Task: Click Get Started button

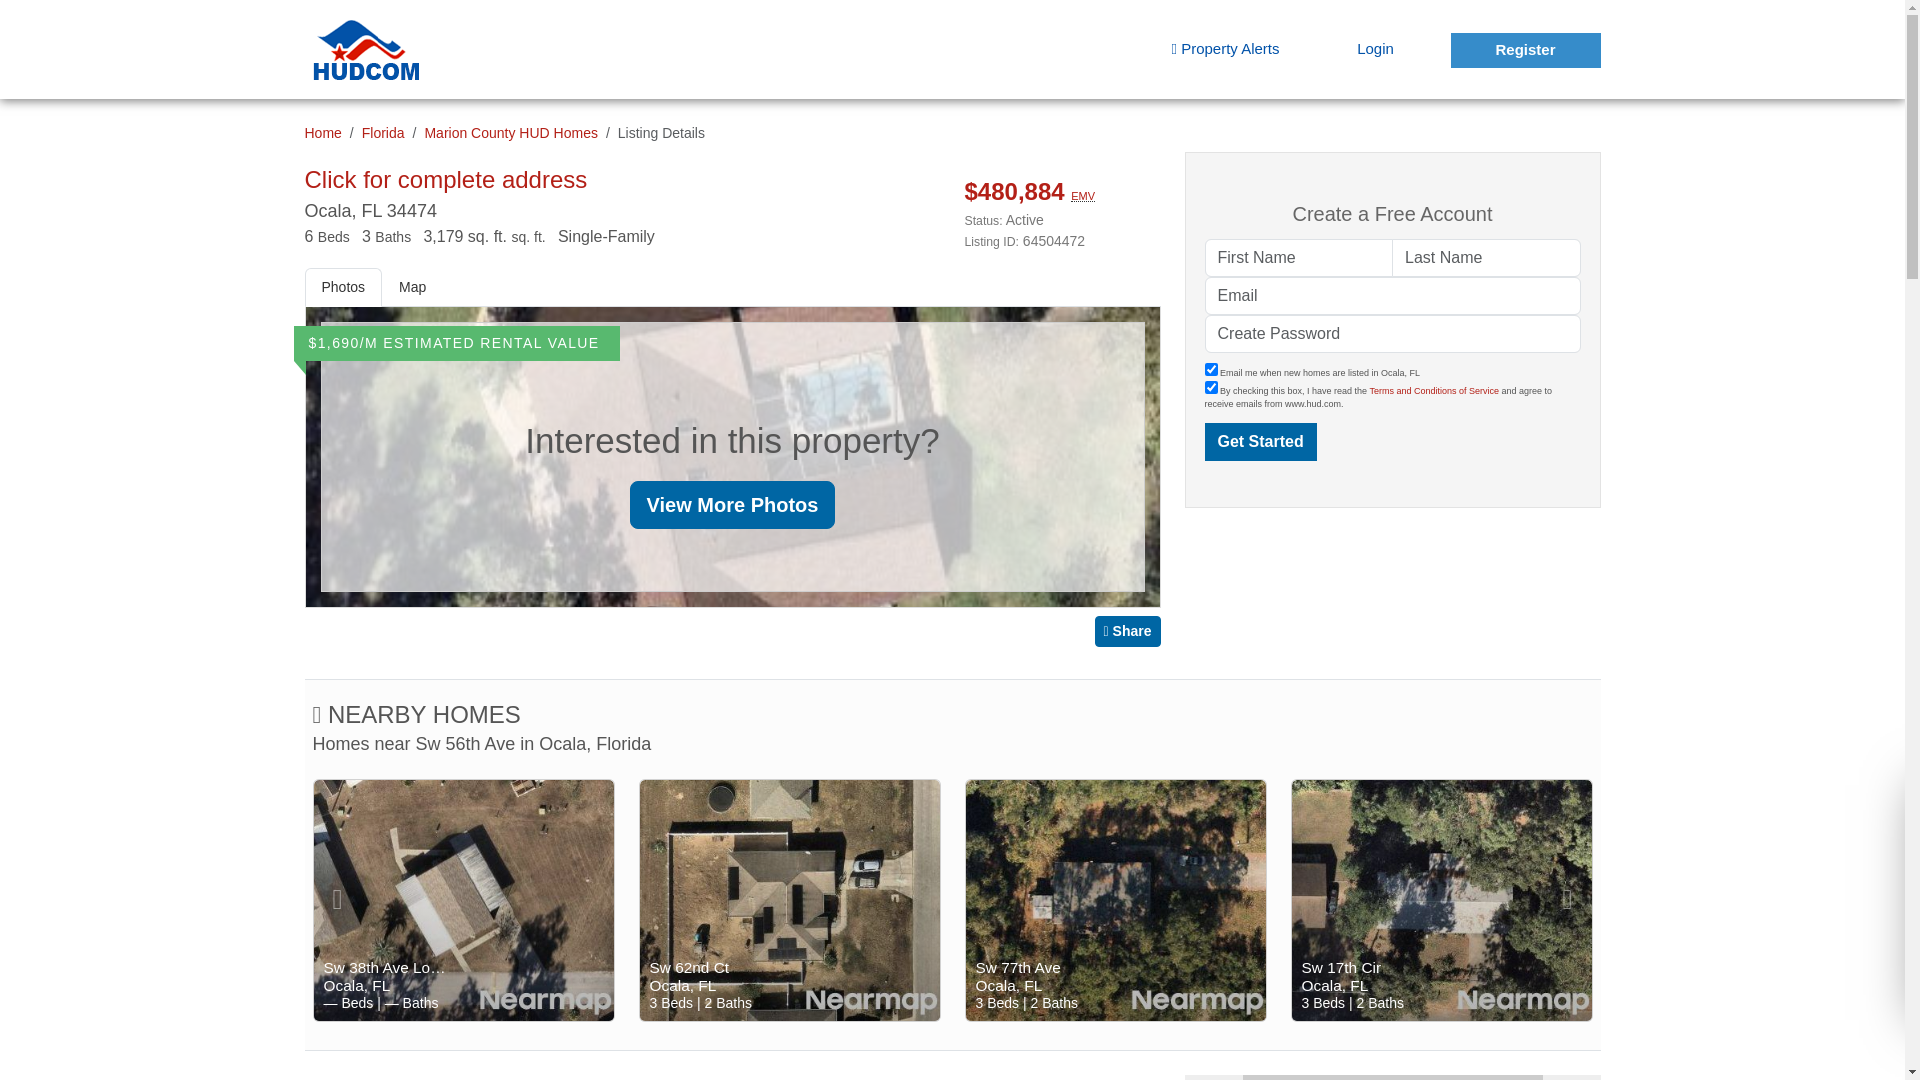Action: (1260, 442)
